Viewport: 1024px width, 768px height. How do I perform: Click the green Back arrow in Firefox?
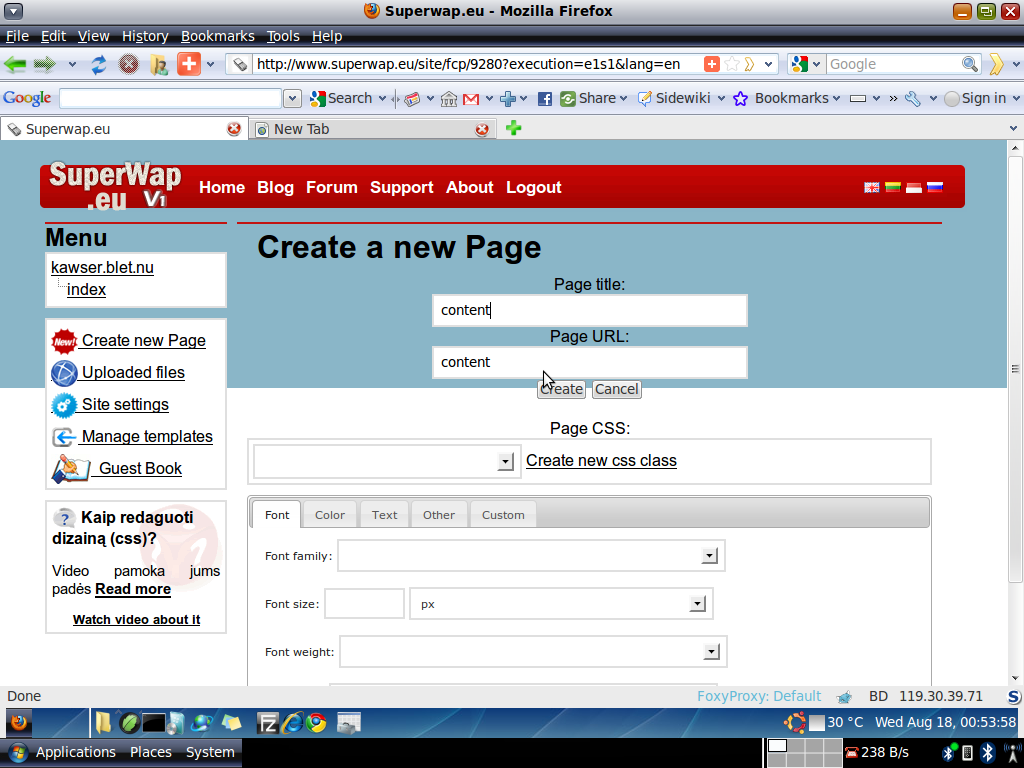[x=15, y=64]
